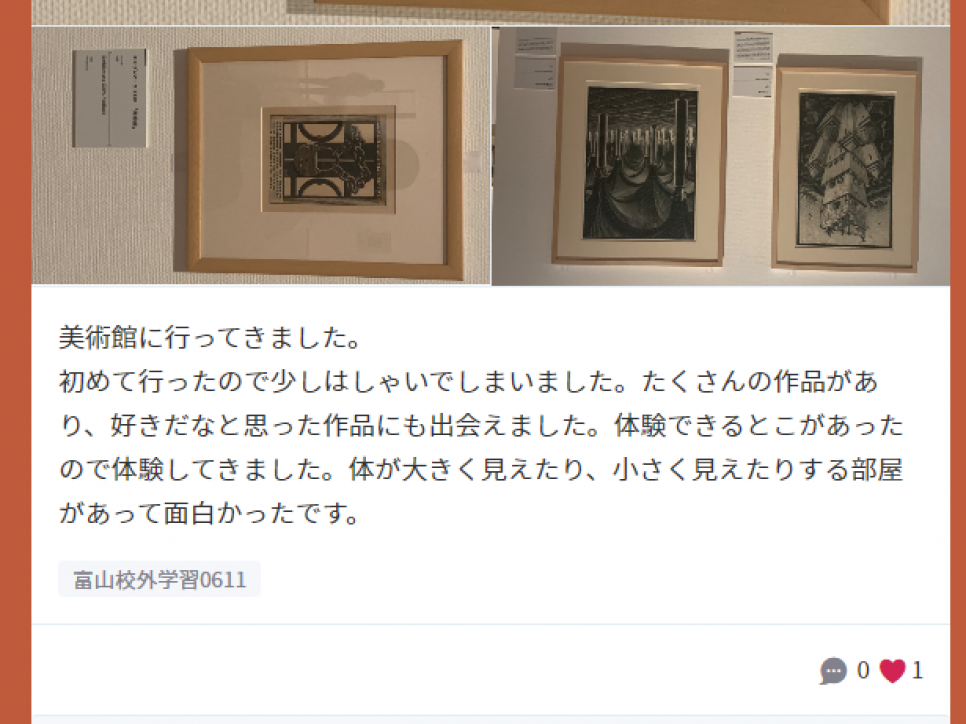The height and width of the screenshot is (724, 966).
Task: Click the text line mentioning 体が大きく見えたり
Action: point(481,470)
